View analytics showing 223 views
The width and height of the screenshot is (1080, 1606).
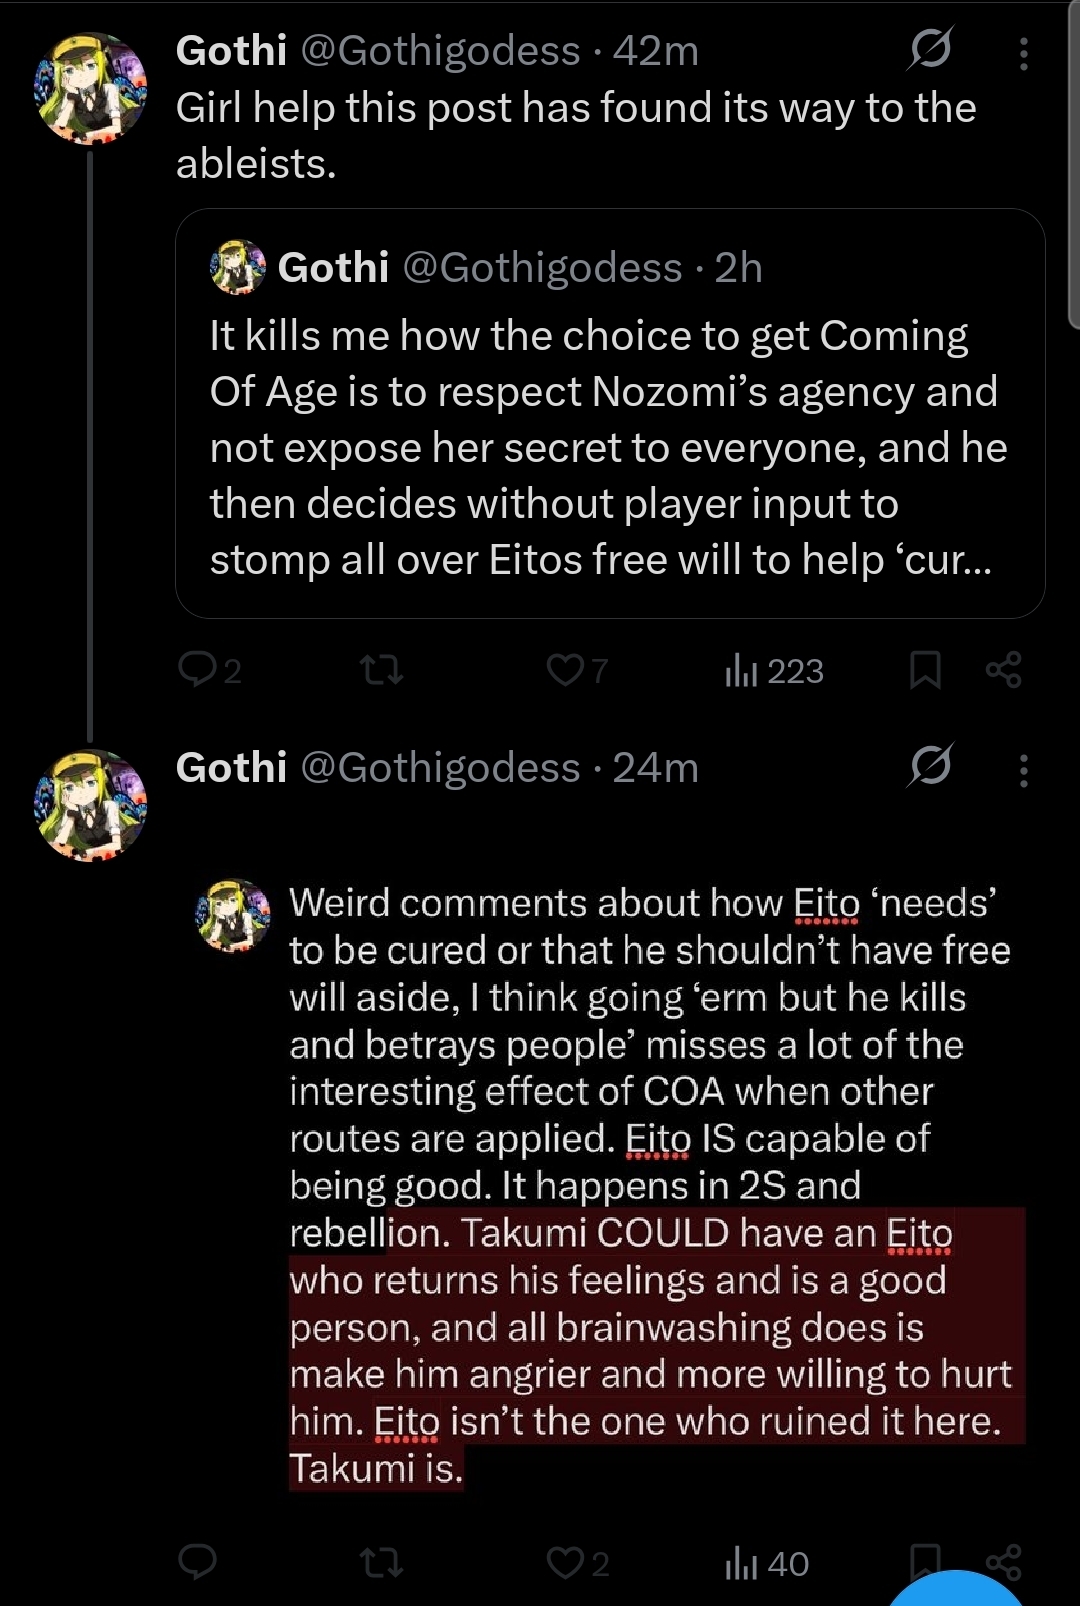click(773, 671)
